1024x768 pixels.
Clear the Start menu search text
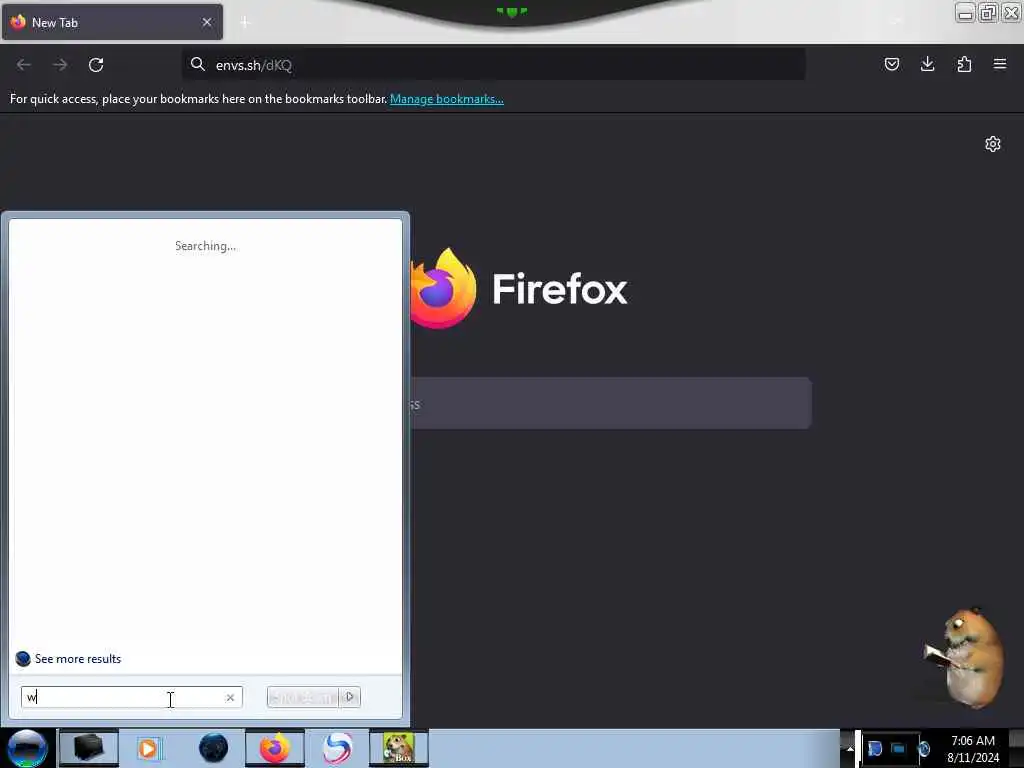pos(230,697)
